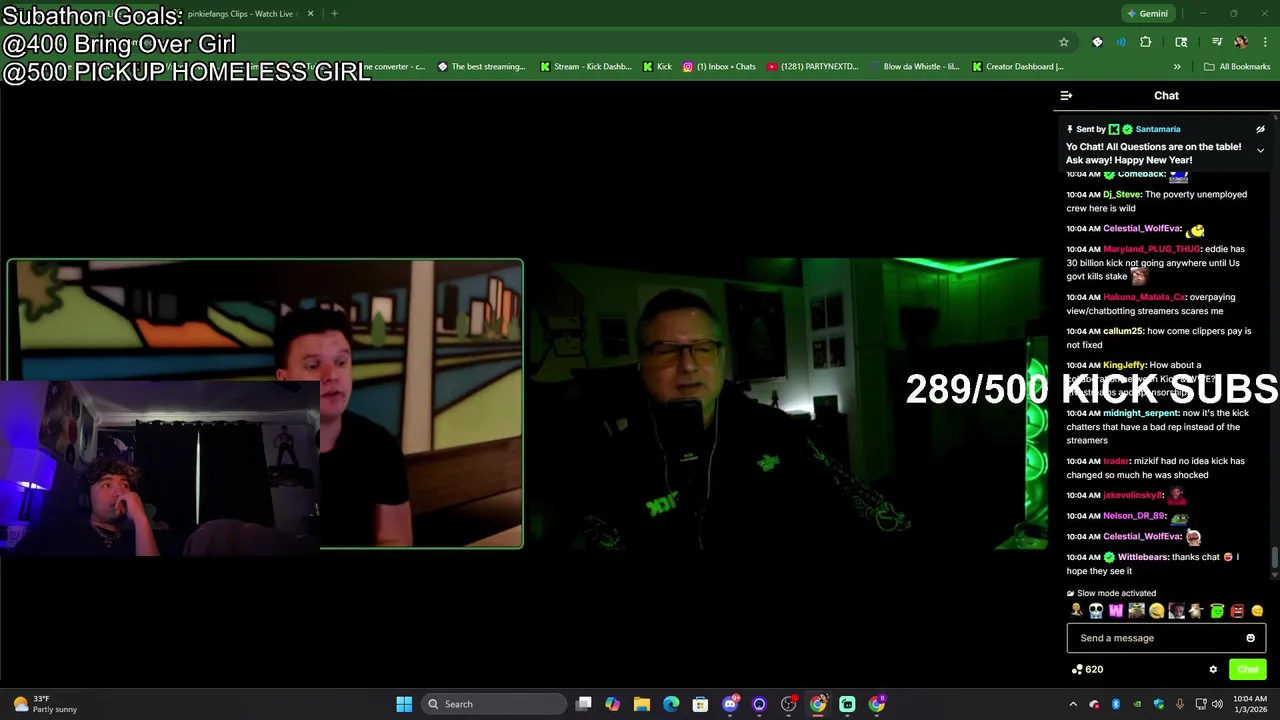The width and height of the screenshot is (1280, 720).
Task: Click the blue audio wave extension icon
Action: pos(1121,42)
